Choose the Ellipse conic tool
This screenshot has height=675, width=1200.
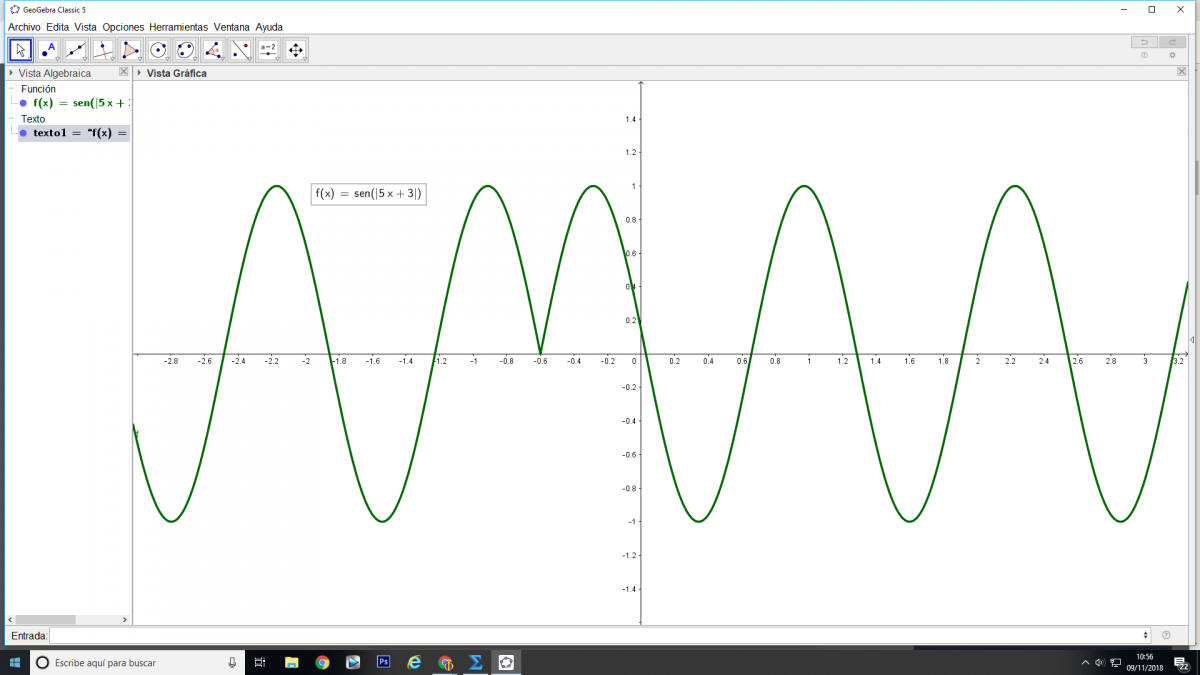185,50
